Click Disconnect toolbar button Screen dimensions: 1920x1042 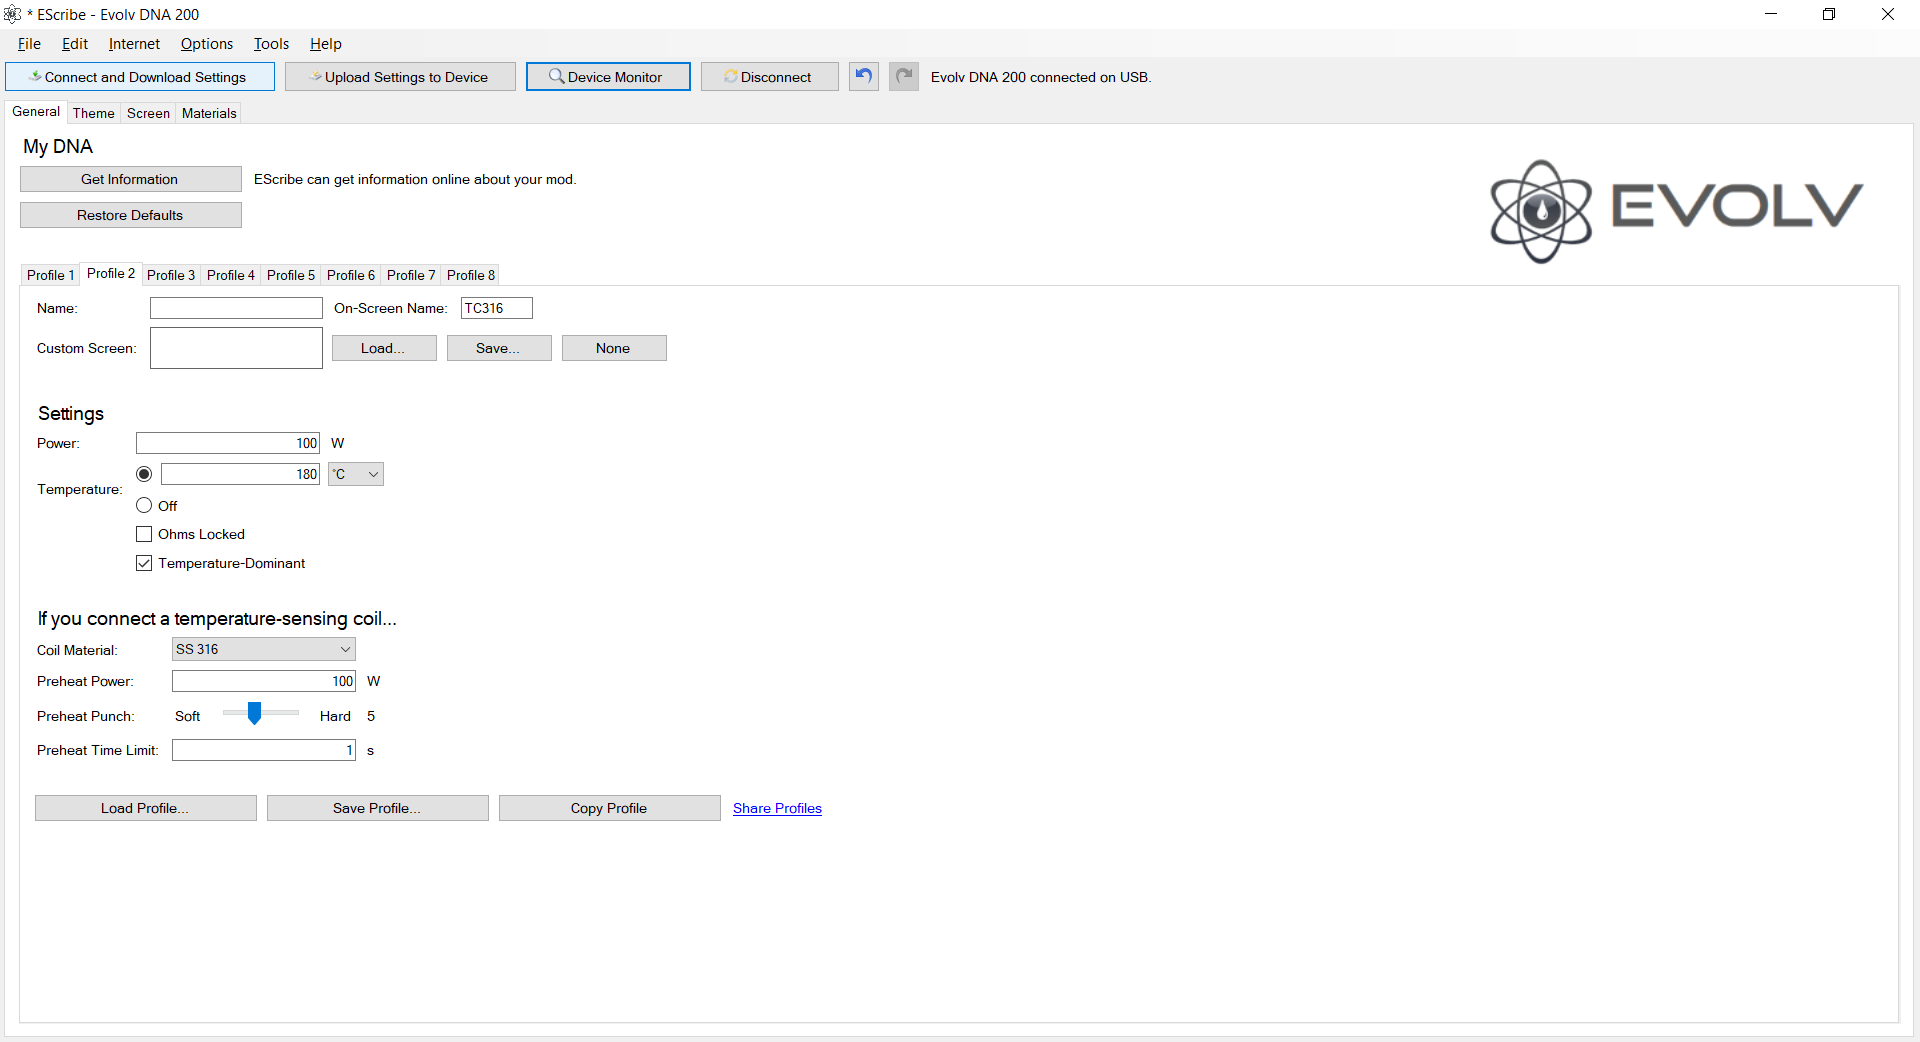coord(769,77)
